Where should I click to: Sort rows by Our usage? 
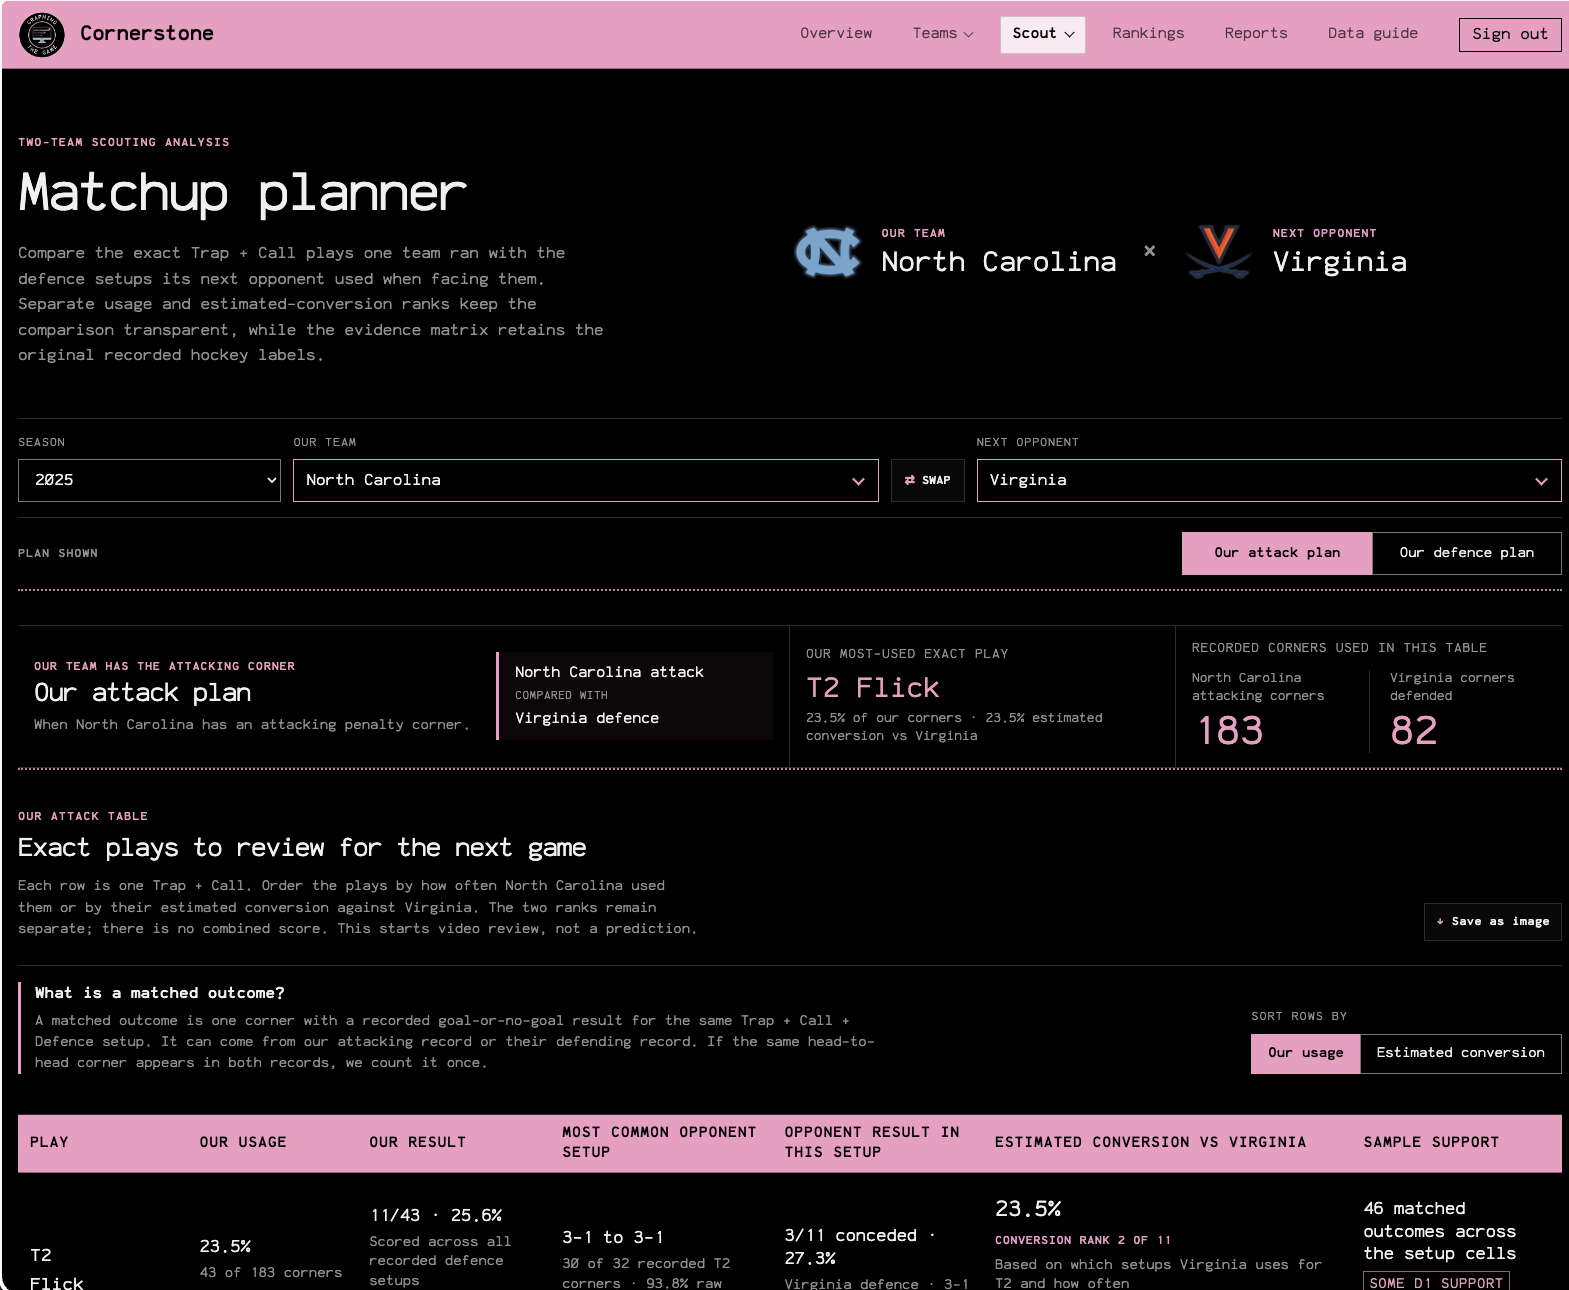(x=1306, y=1053)
